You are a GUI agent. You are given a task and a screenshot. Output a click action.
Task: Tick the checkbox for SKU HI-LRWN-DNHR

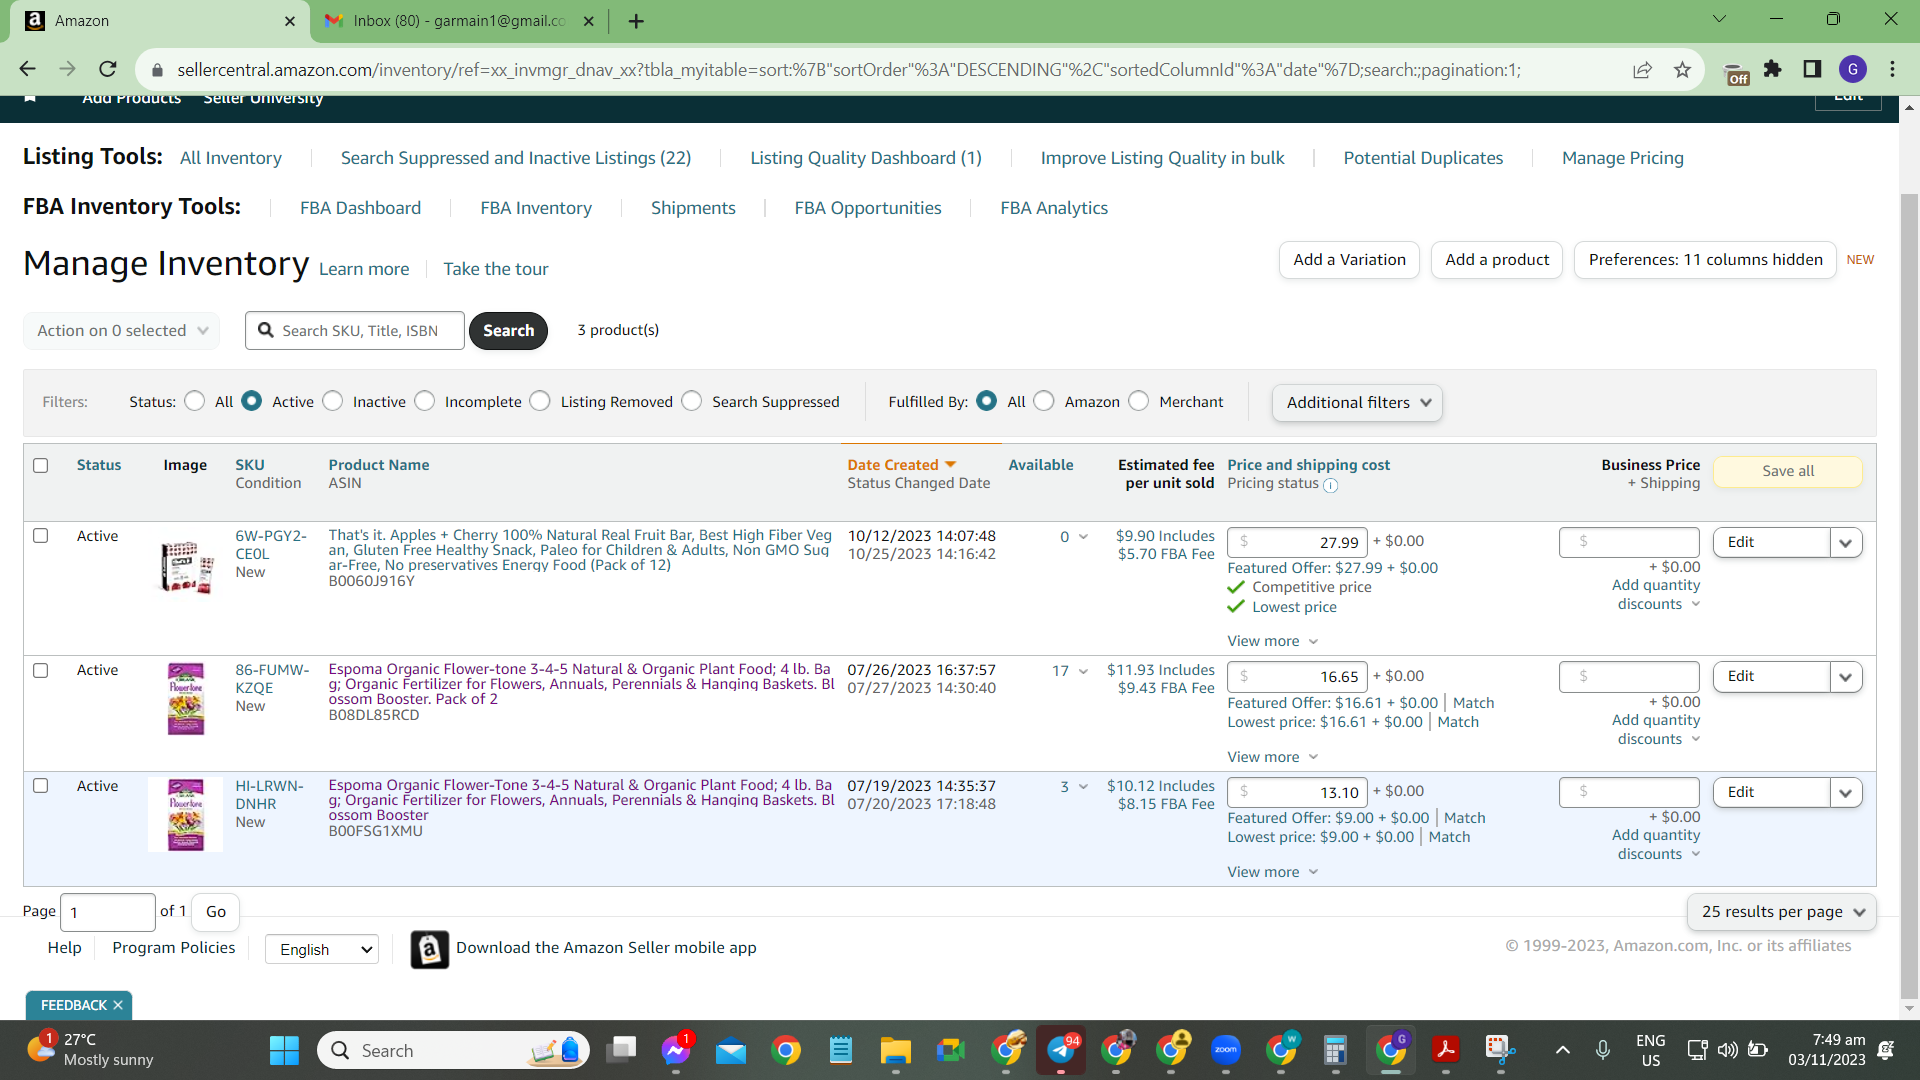tap(41, 785)
